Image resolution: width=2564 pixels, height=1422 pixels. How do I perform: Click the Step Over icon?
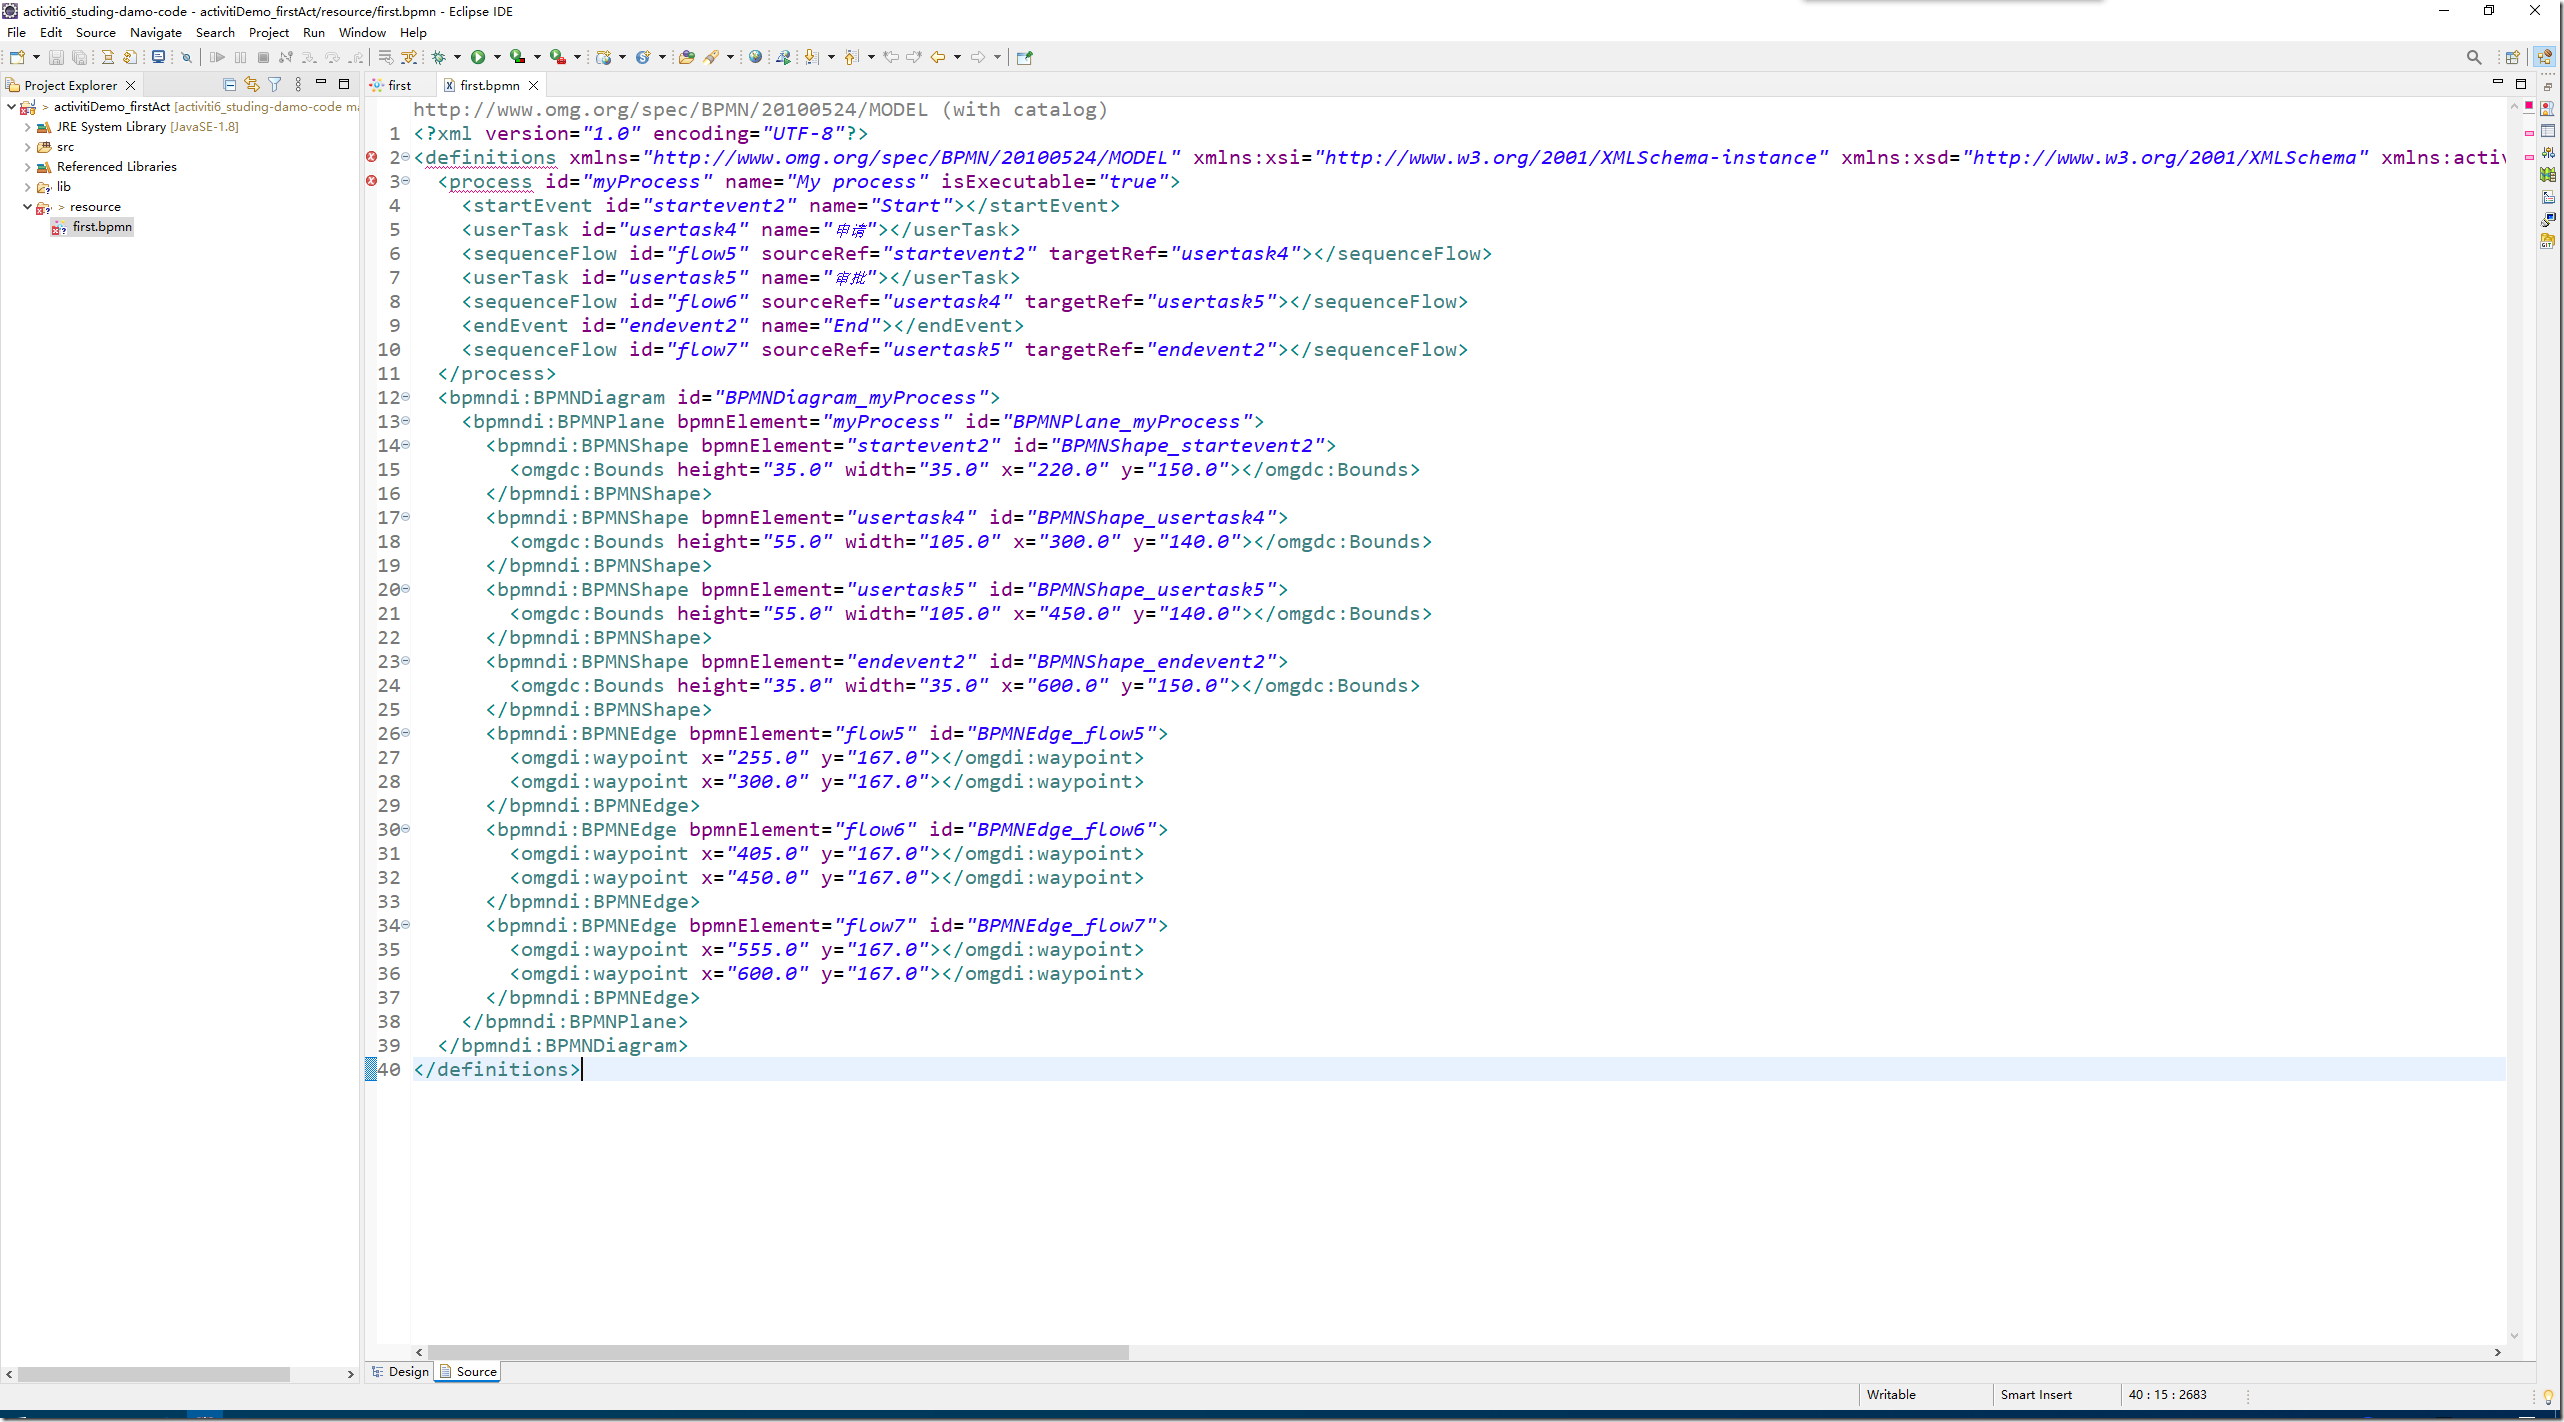point(332,57)
